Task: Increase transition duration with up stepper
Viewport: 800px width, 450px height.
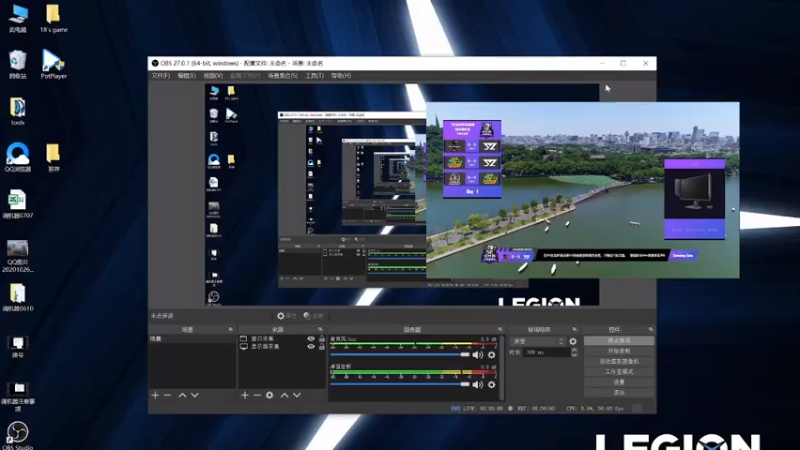Action: [574, 350]
